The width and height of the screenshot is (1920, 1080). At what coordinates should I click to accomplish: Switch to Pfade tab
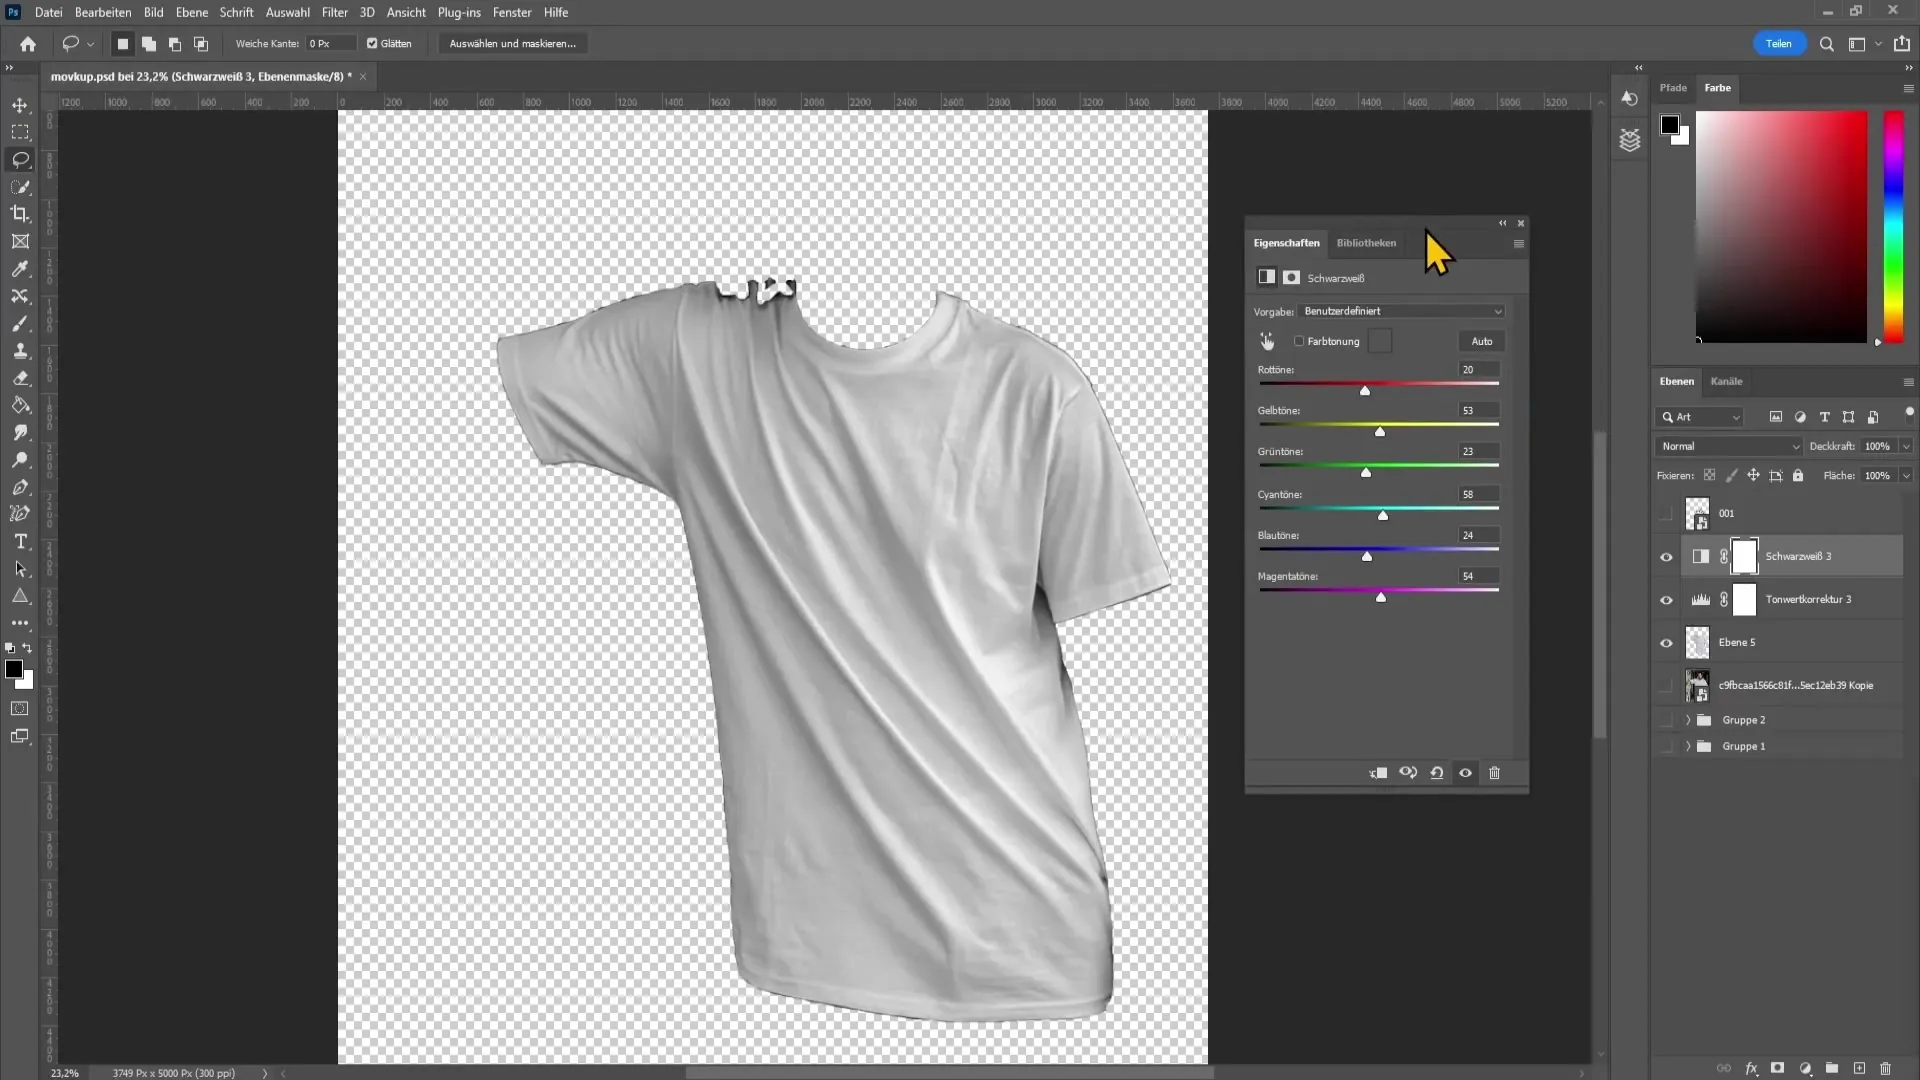[x=1673, y=88]
